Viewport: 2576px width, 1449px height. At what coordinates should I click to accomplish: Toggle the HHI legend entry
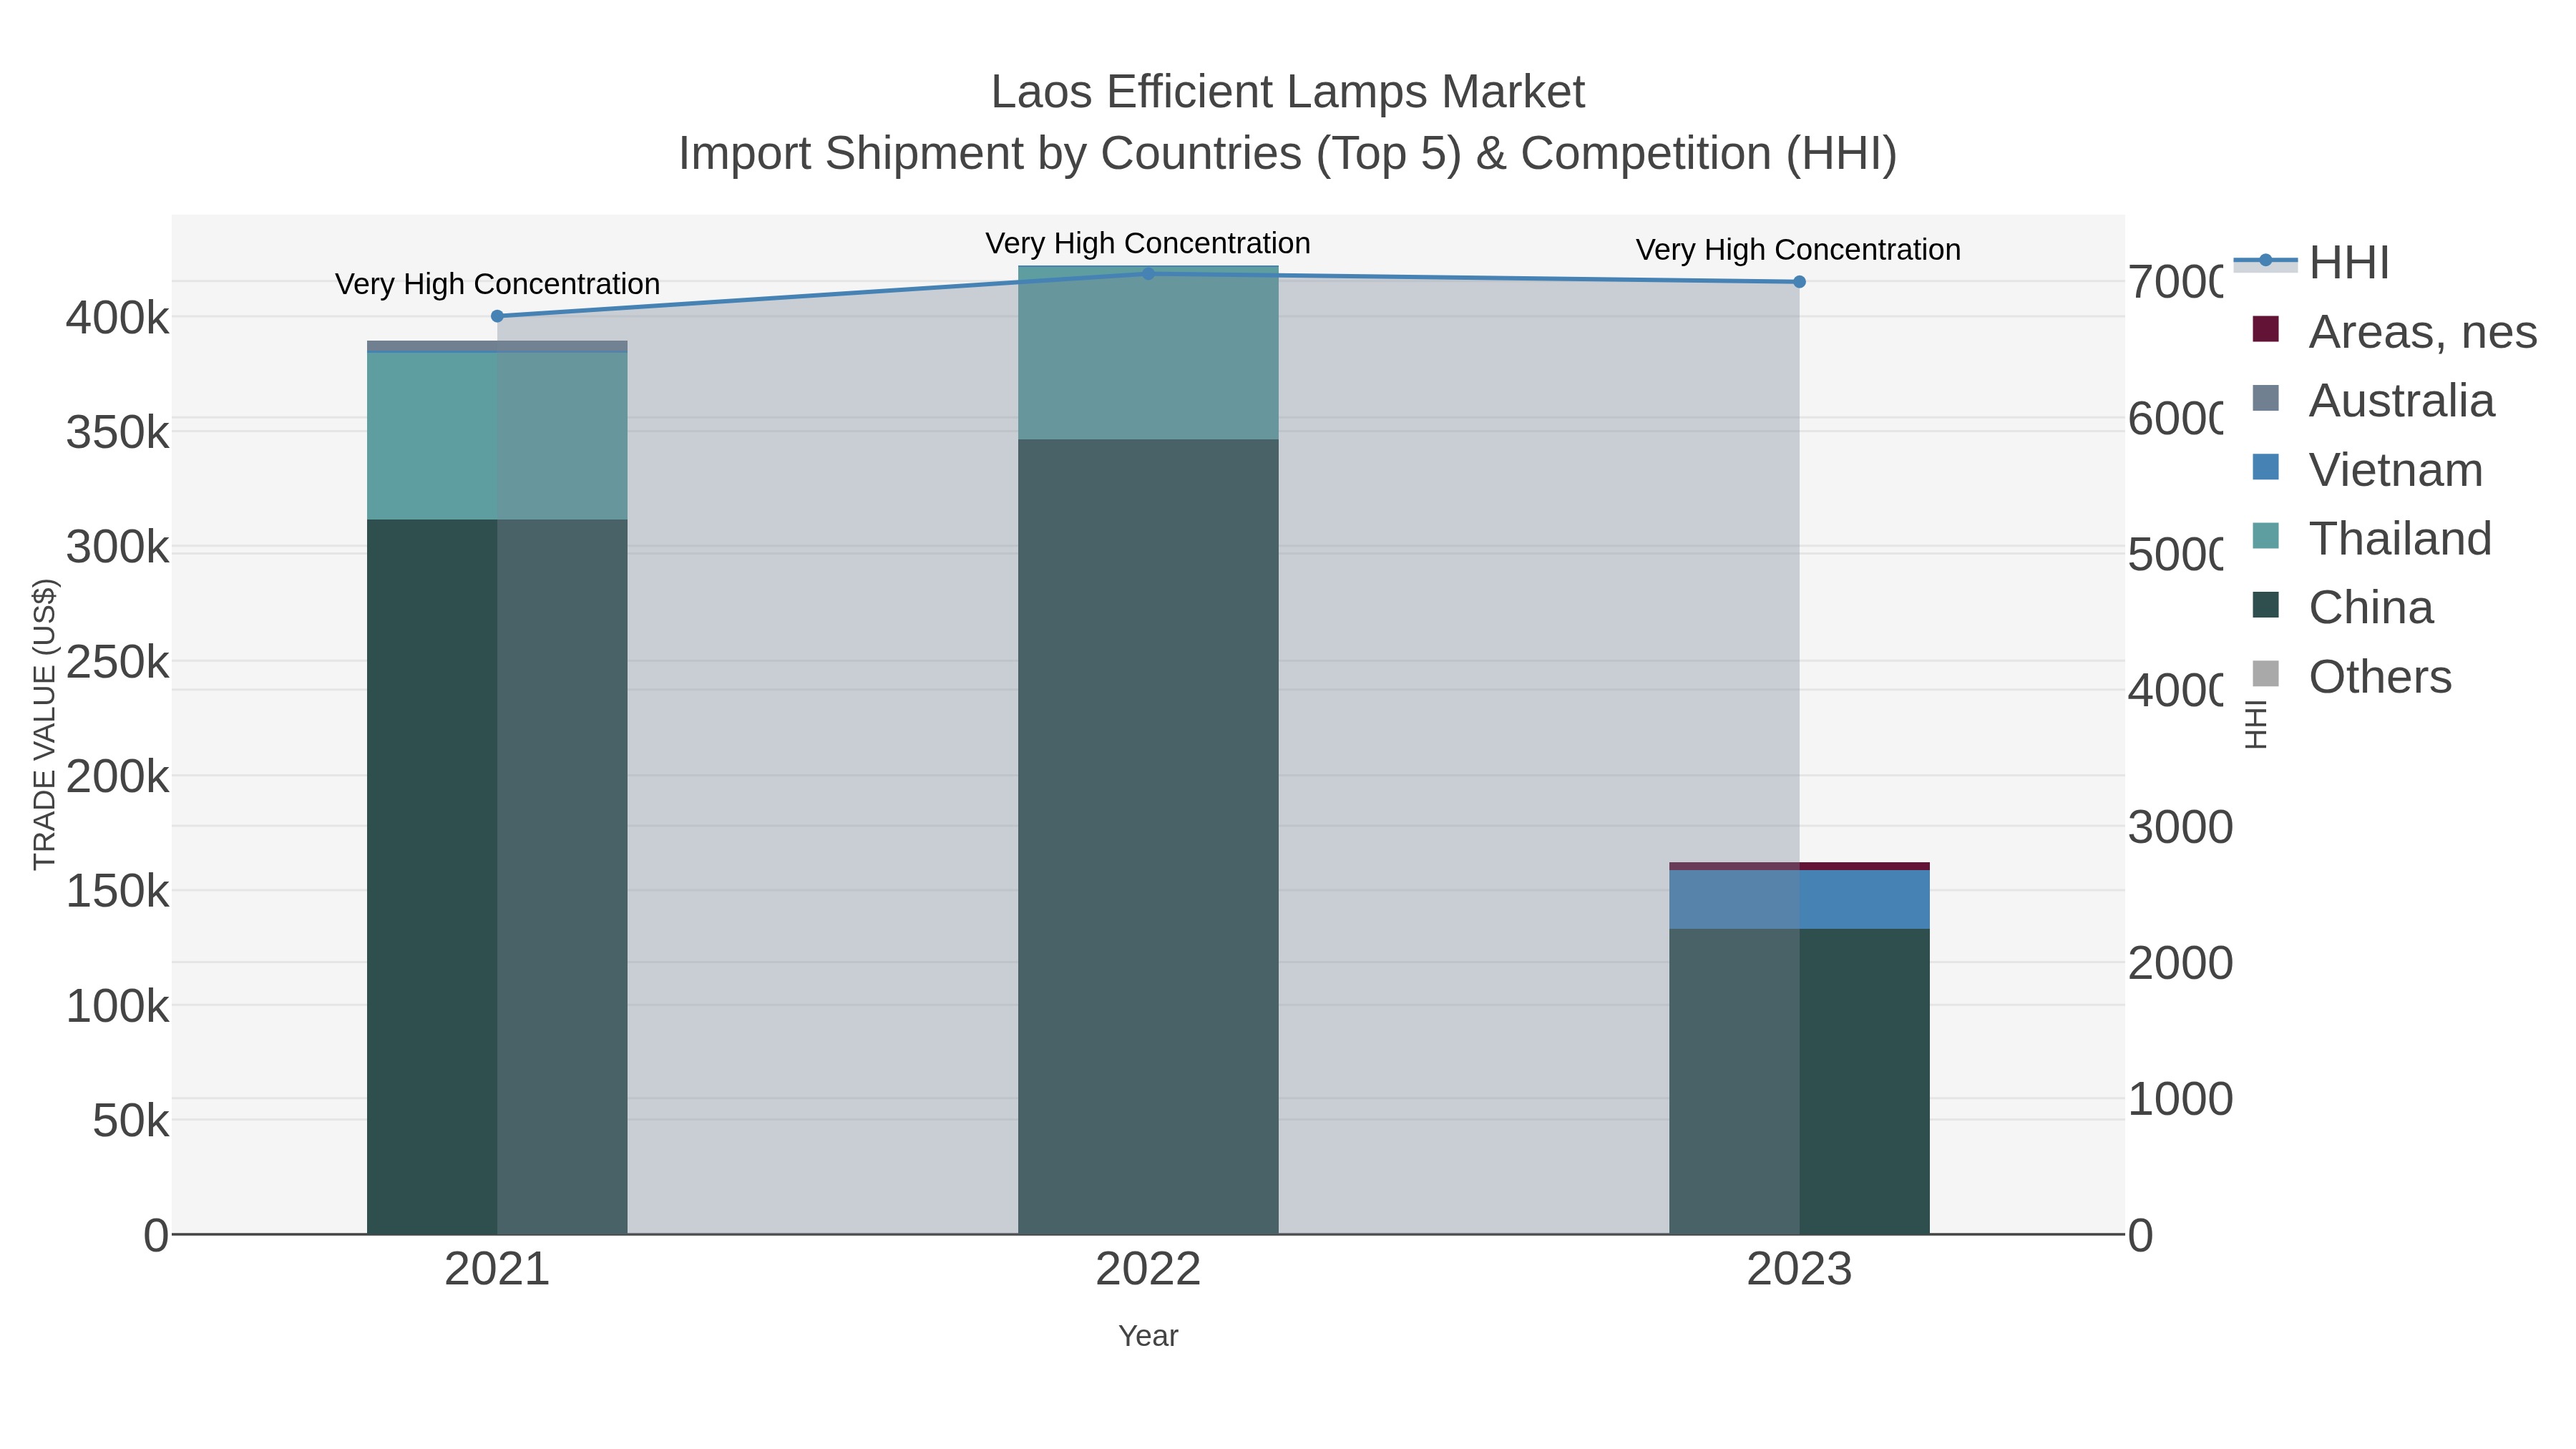coord(2311,262)
